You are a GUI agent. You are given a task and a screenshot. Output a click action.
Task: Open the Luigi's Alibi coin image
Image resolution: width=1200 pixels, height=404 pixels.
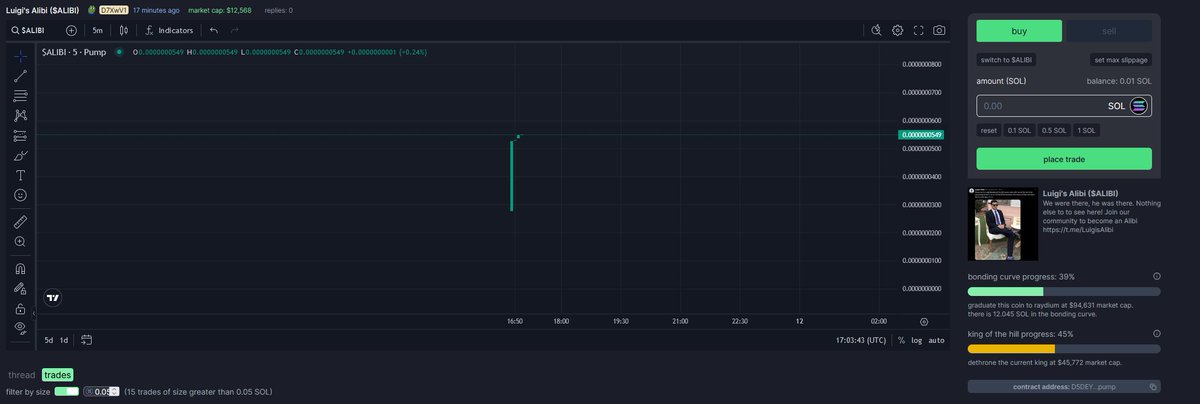[1001, 224]
